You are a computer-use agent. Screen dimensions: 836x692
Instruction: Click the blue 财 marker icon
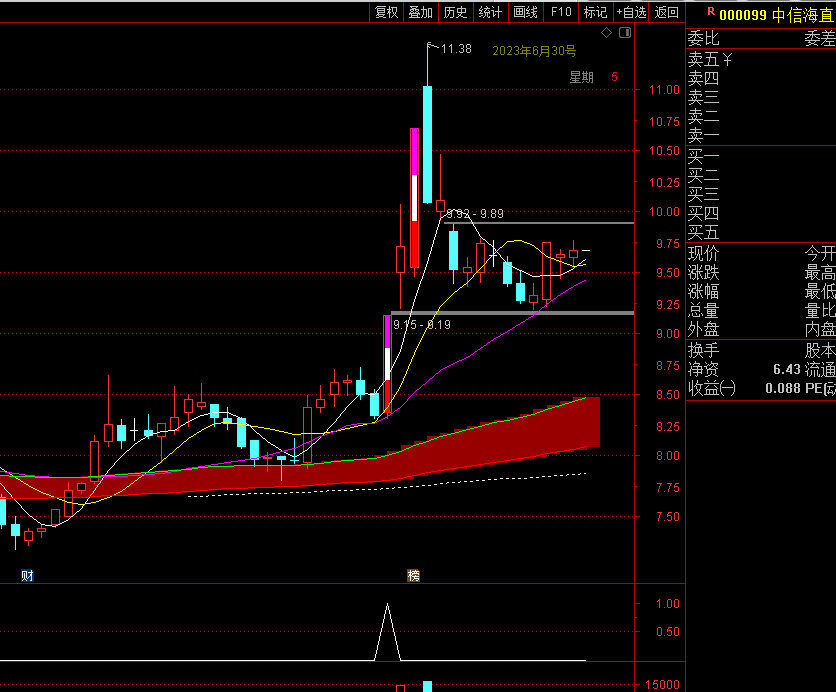click(x=27, y=576)
